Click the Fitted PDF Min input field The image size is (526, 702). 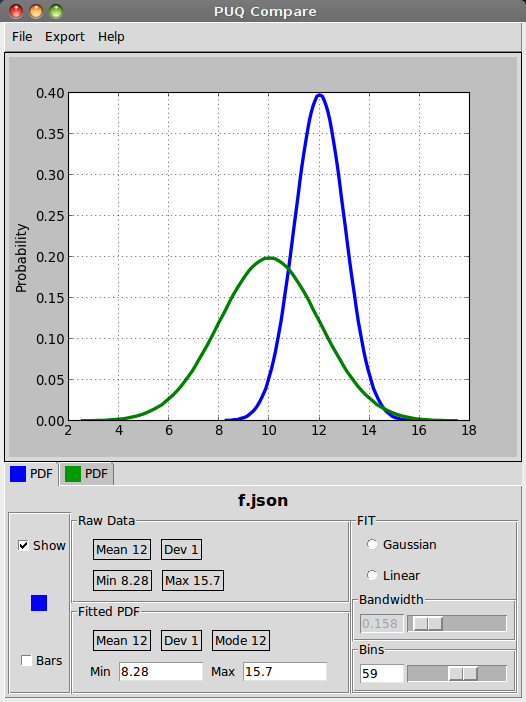(x=161, y=672)
